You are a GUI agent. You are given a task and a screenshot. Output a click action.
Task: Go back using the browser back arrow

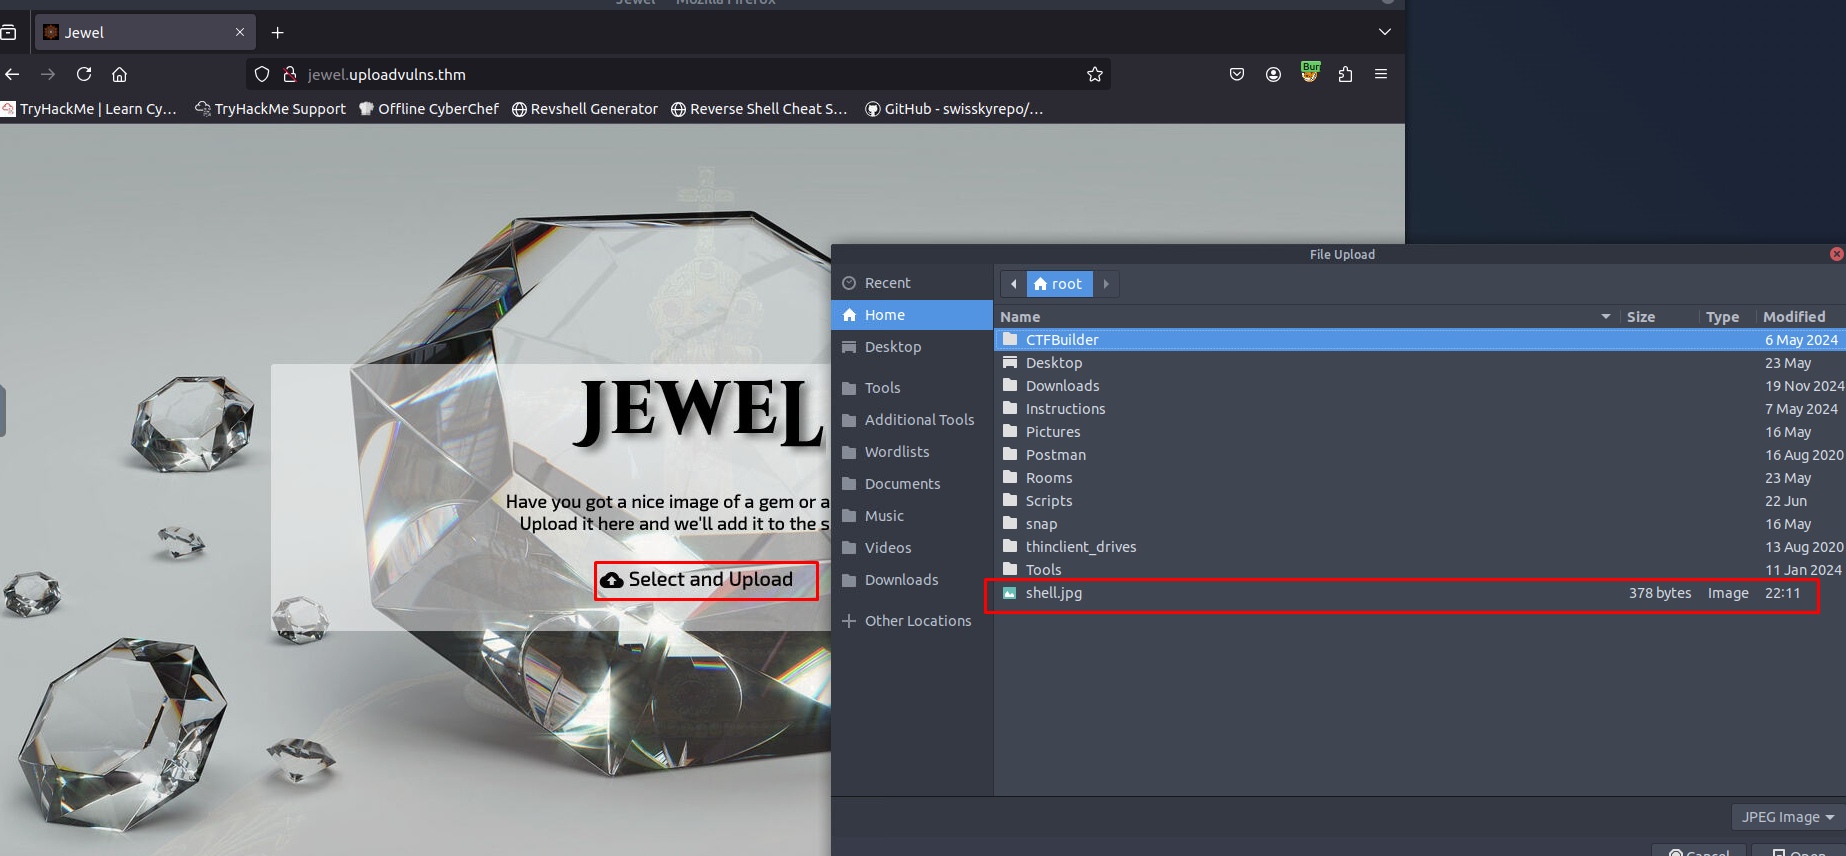click(x=12, y=74)
